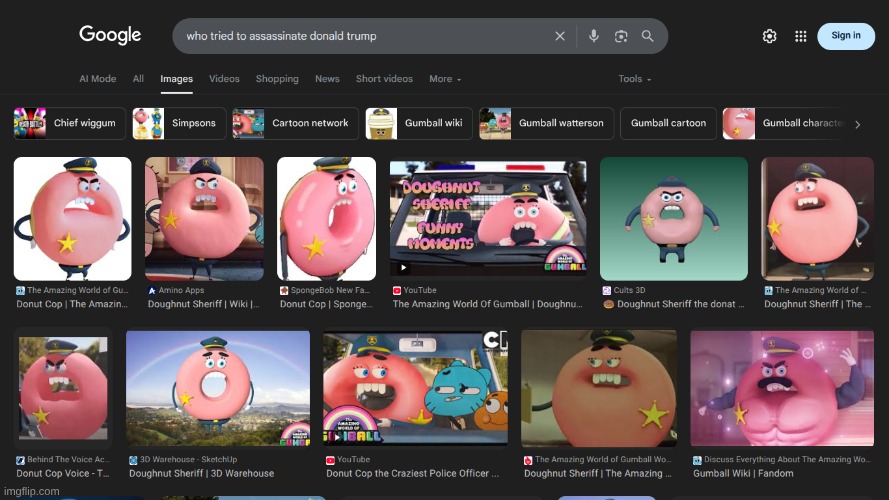The image size is (889, 500).
Task: Start voice search with microphone icon
Action: click(594, 36)
